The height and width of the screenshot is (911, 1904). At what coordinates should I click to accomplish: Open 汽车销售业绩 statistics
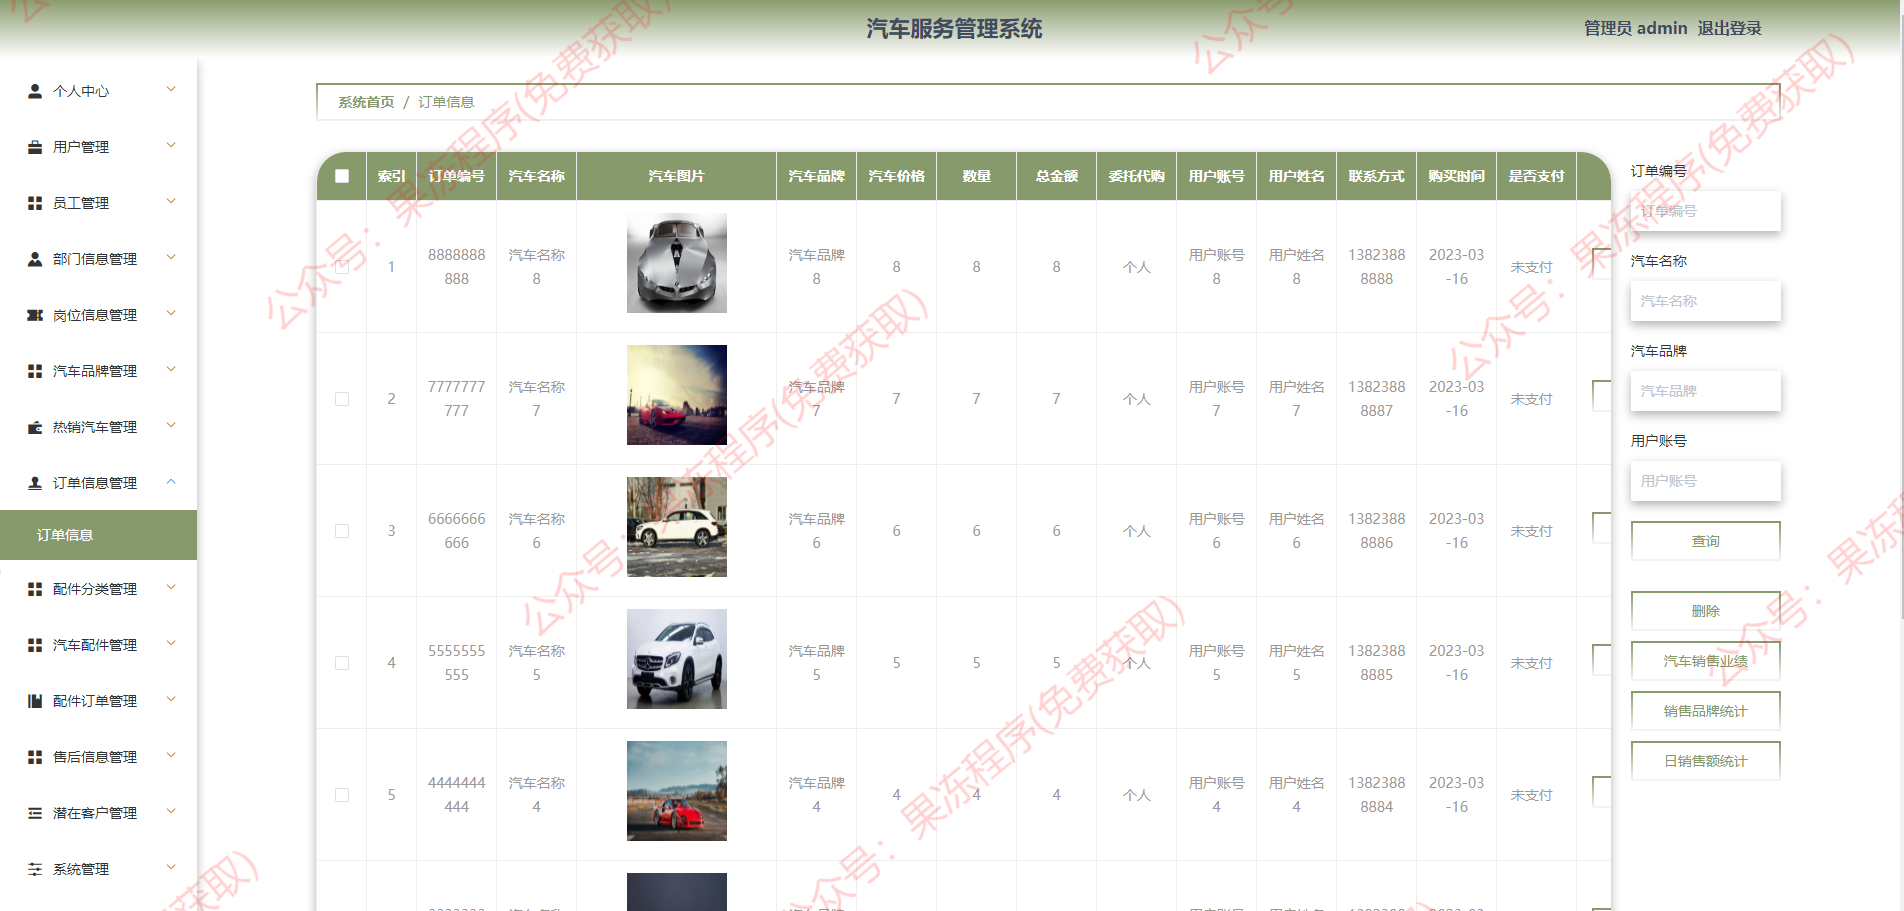pos(1706,661)
